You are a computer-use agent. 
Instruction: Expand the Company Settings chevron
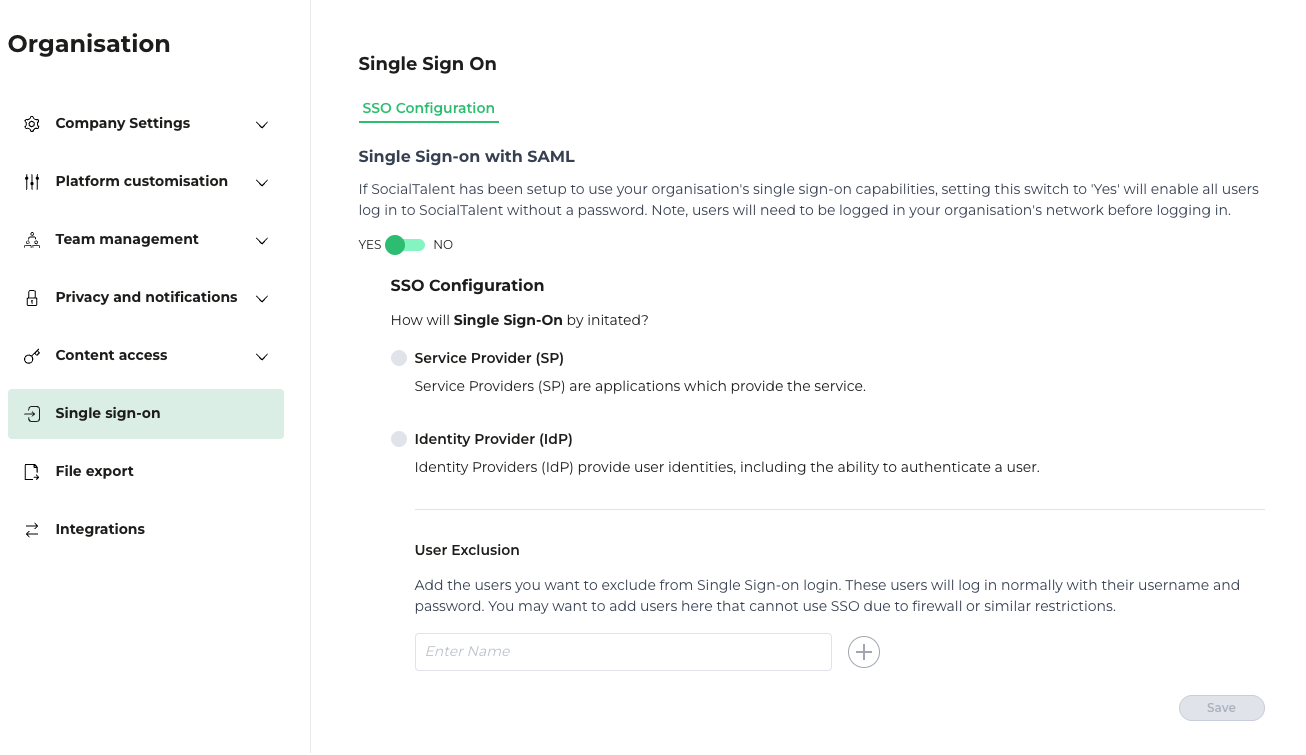[262, 125]
